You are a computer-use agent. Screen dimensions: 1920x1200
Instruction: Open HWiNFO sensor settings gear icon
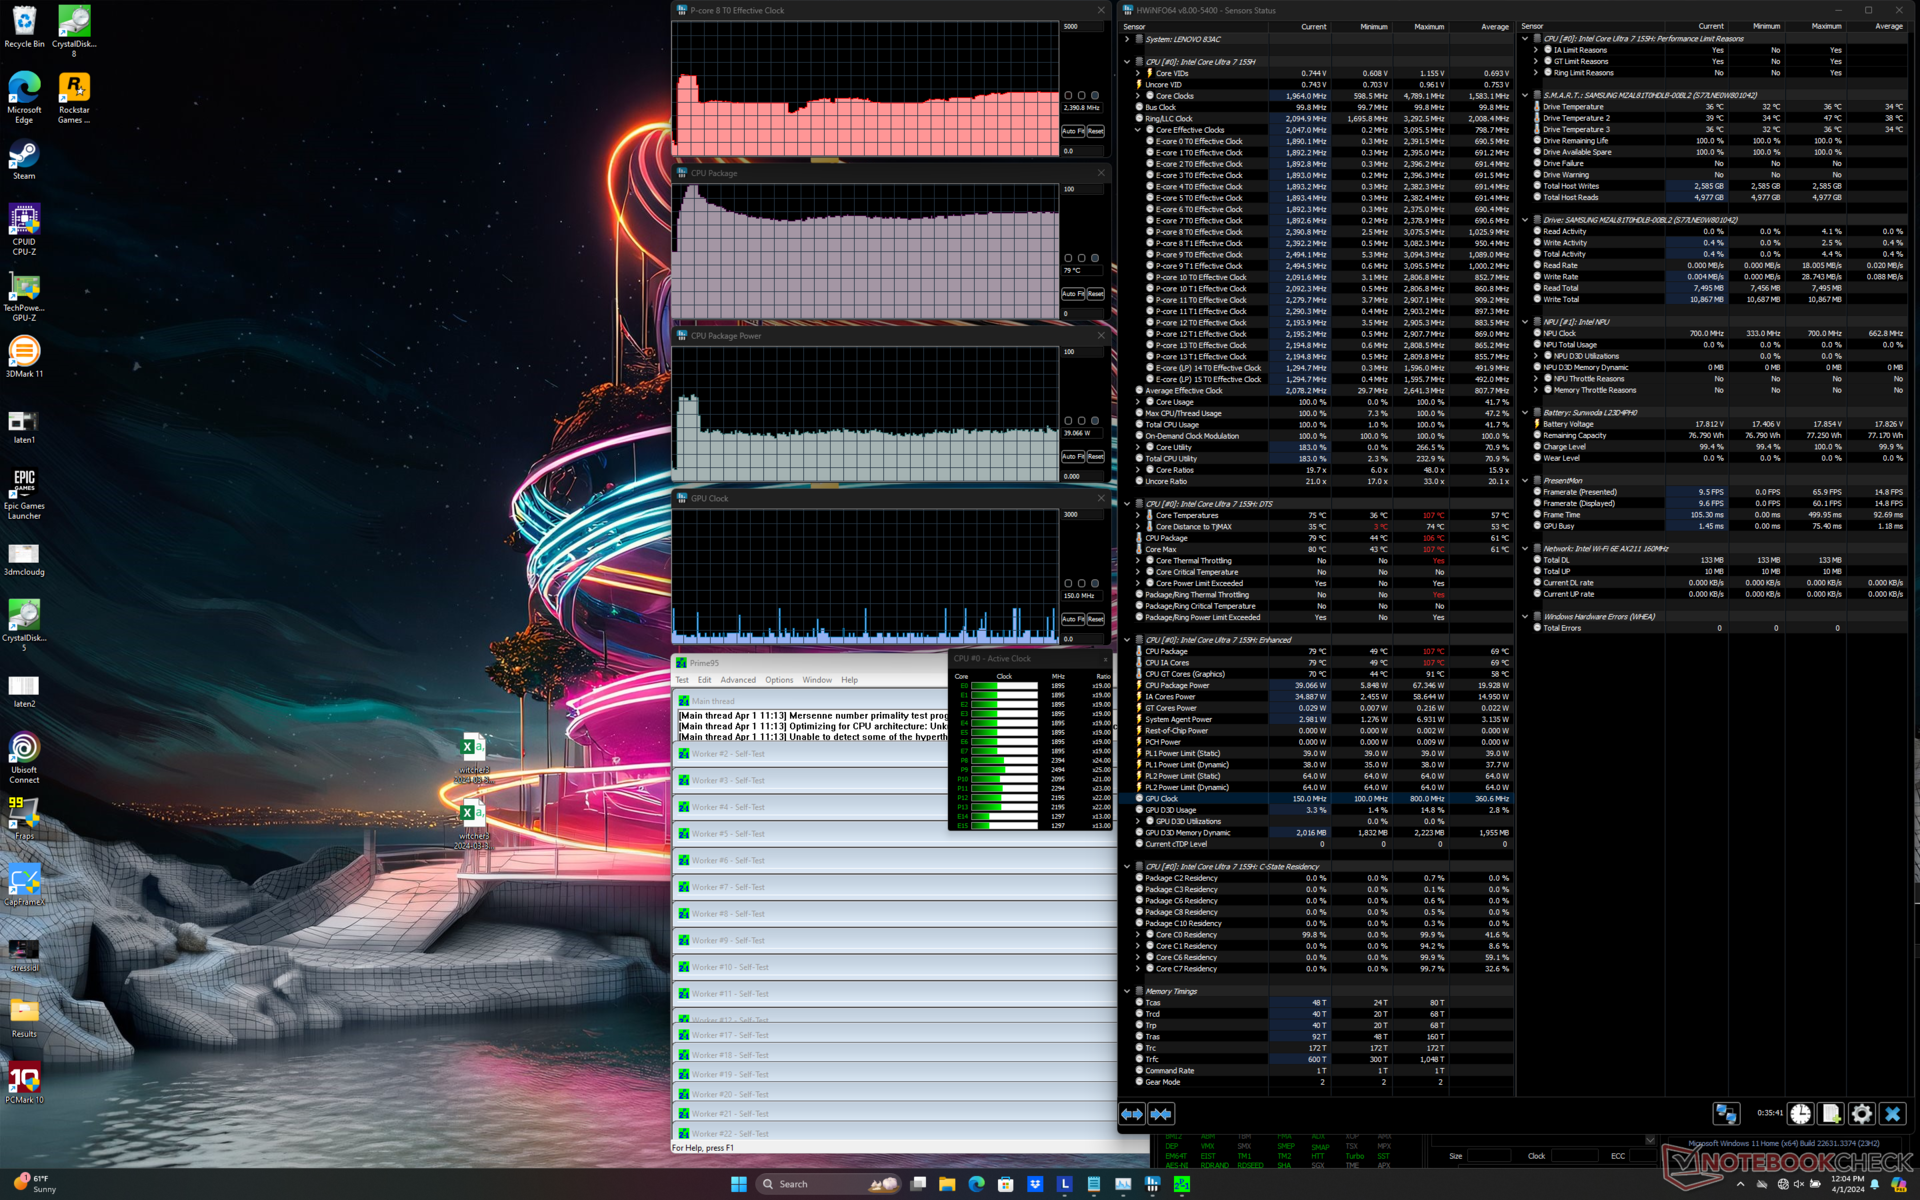click(x=1861, y=1114)
